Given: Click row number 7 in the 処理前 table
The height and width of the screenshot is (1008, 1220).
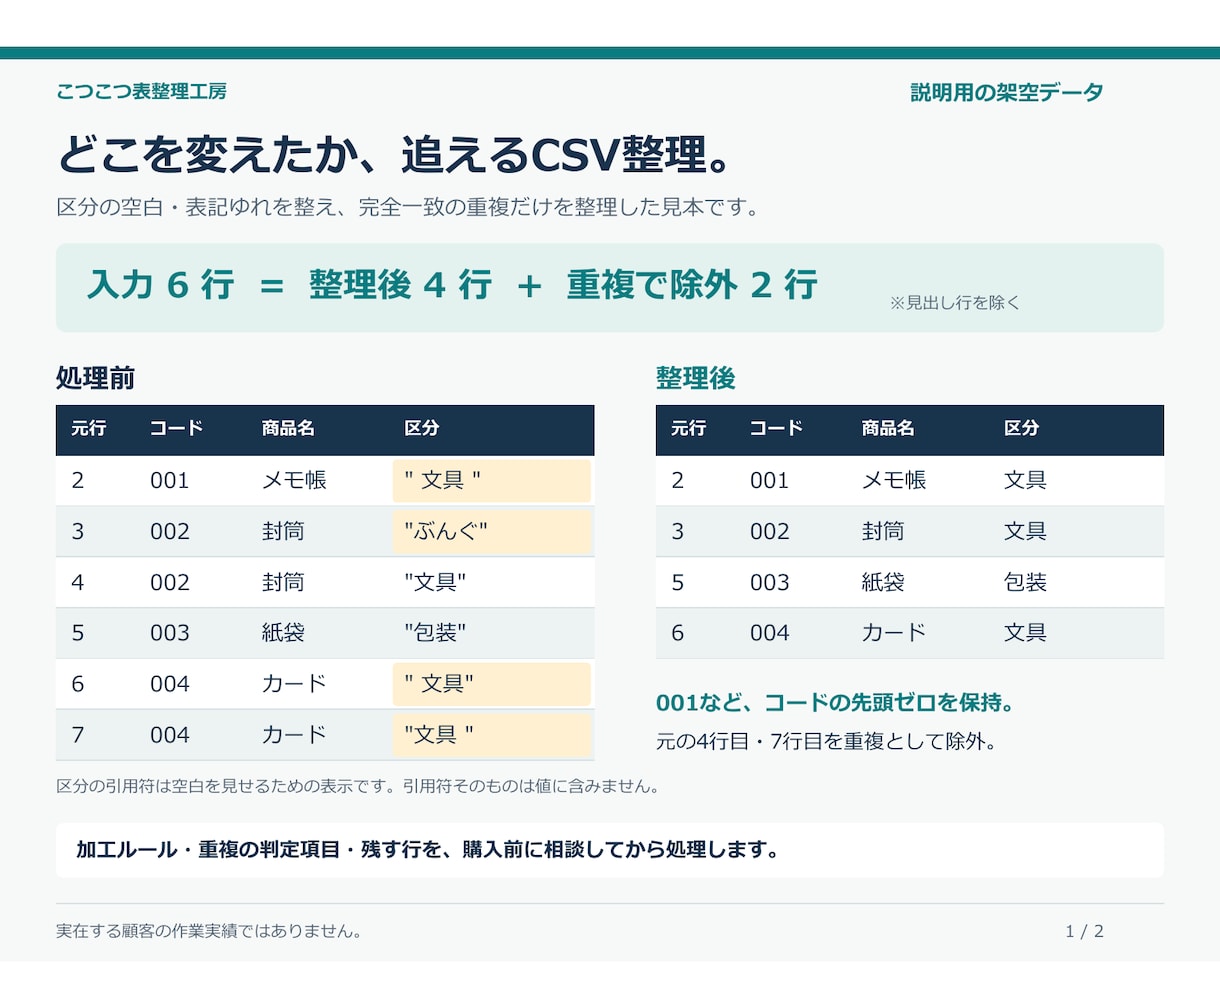Looking at the screenshot, I should click(x=78, y=735).
